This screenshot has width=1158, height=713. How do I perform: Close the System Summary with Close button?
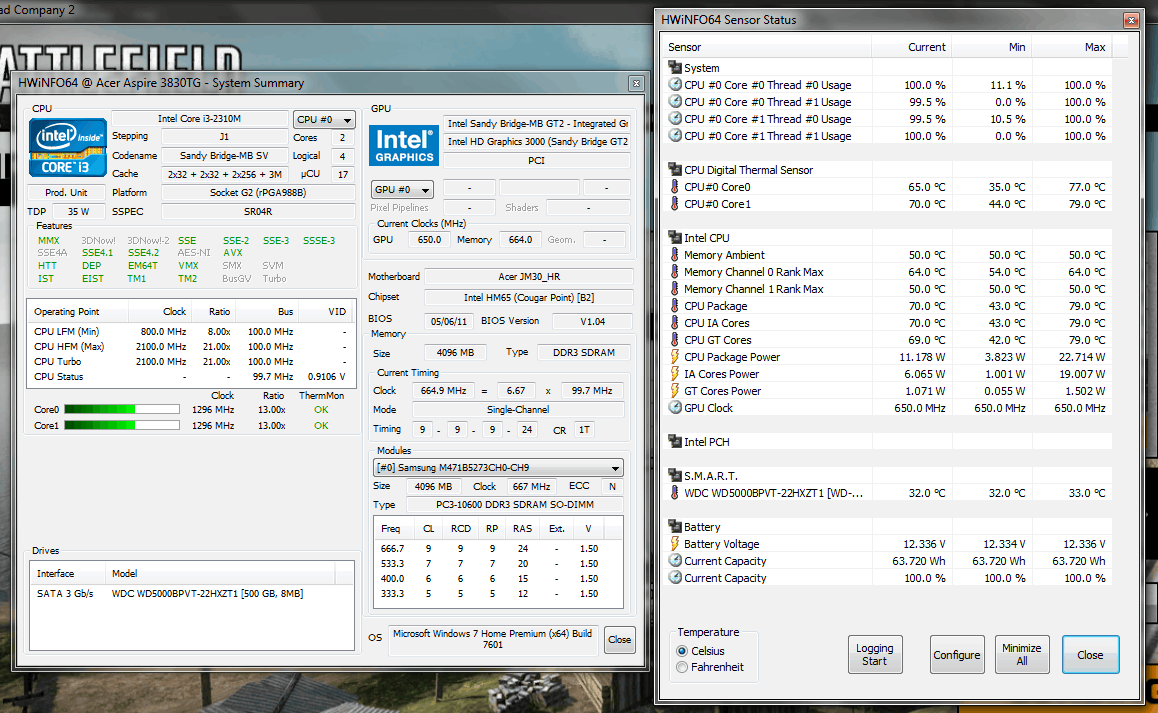(x=619, y=640)
